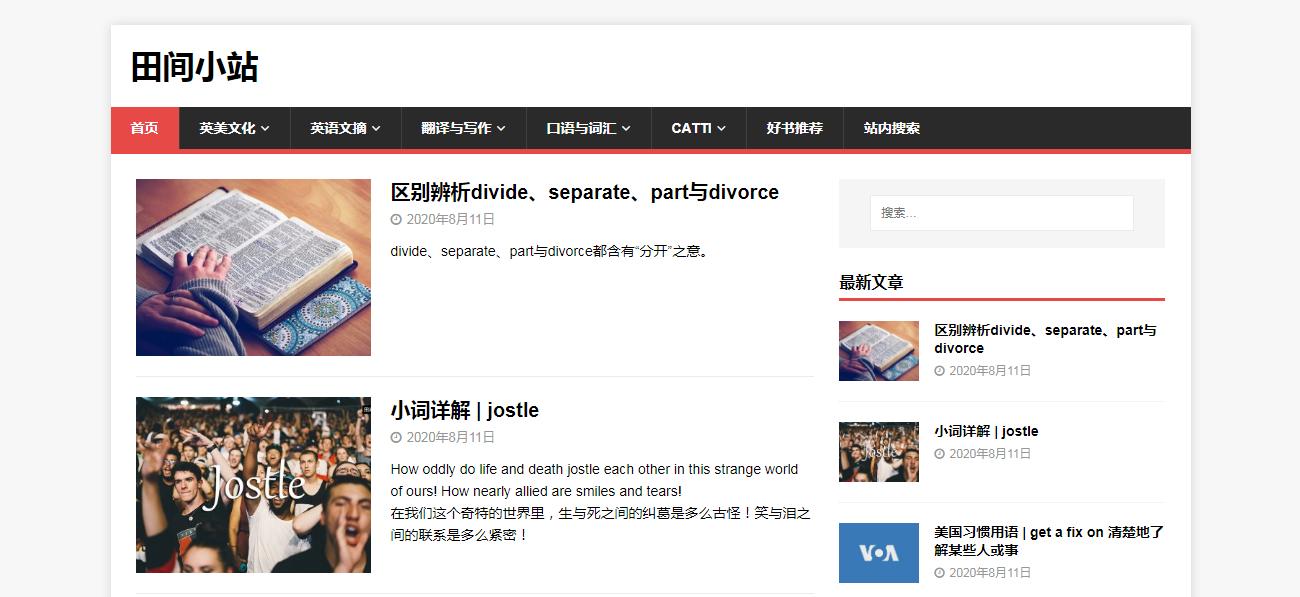Click excerpt text divide、separate、part与divorce都含有“分开”之意
The image size is (1300, 597).
(x=551, y=252)
